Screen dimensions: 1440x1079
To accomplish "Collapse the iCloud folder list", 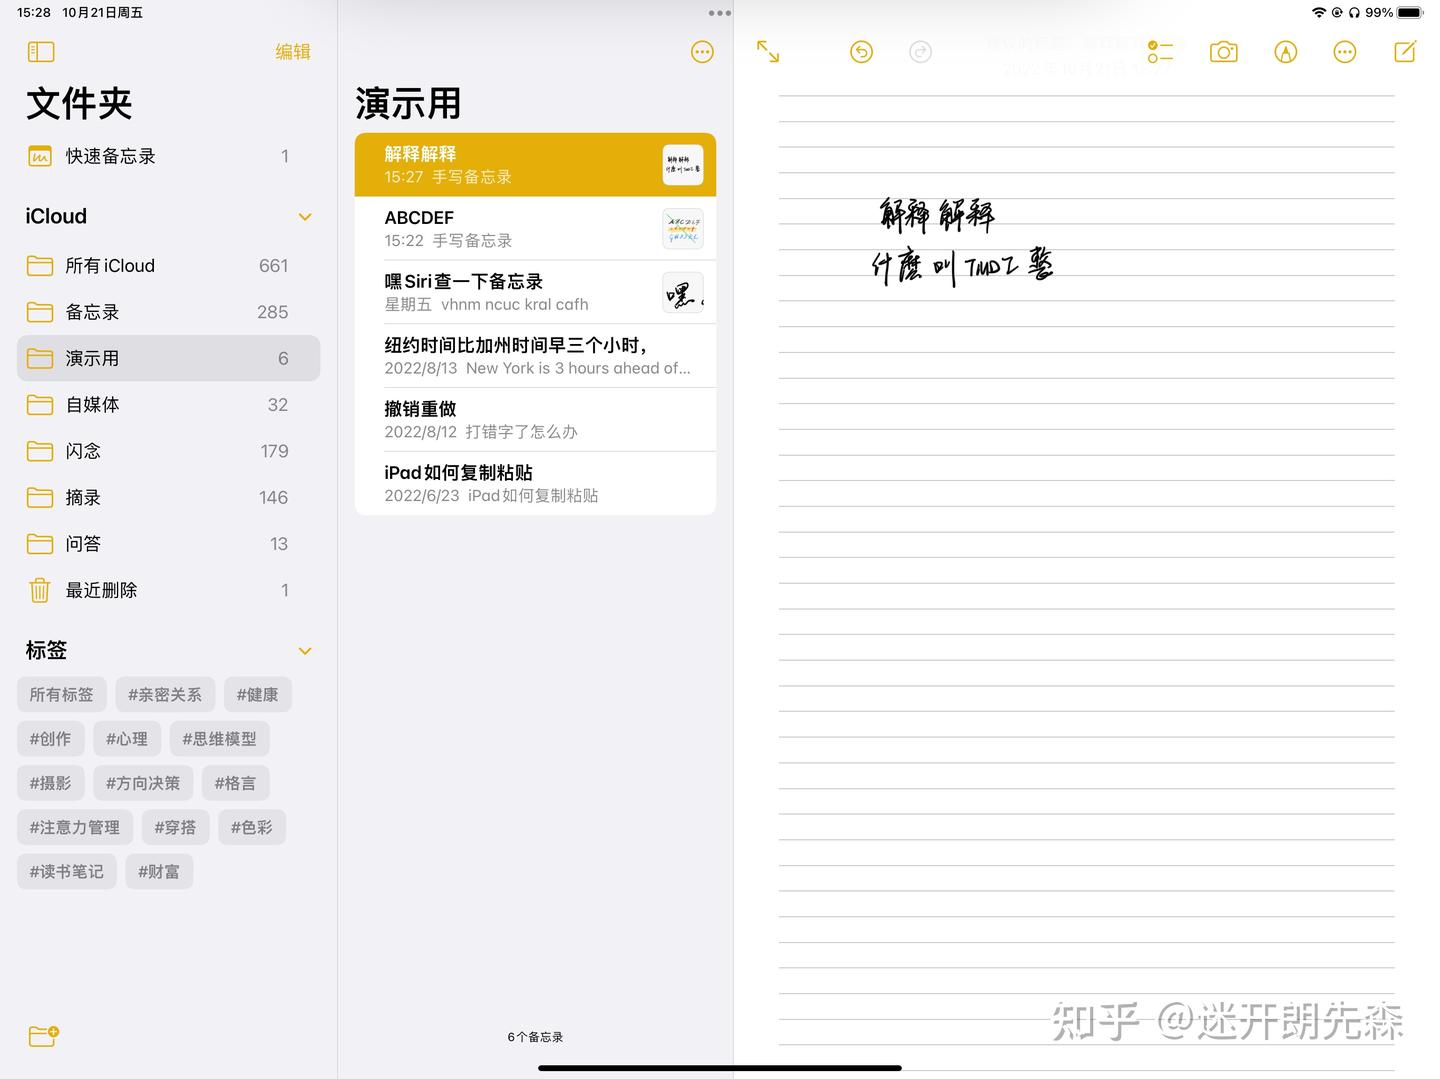I will coord(305,216).
